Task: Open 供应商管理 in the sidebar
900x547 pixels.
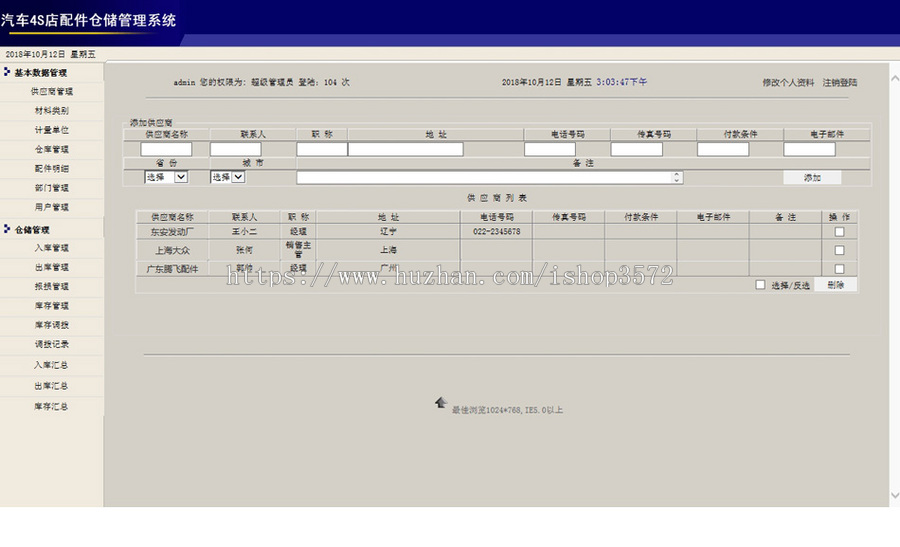Action: tap(52, 91)
